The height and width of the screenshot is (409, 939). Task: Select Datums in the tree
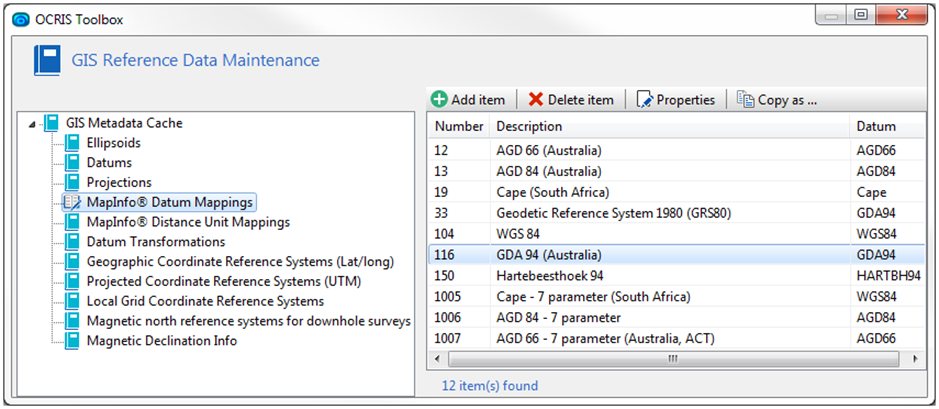[109, 163]
